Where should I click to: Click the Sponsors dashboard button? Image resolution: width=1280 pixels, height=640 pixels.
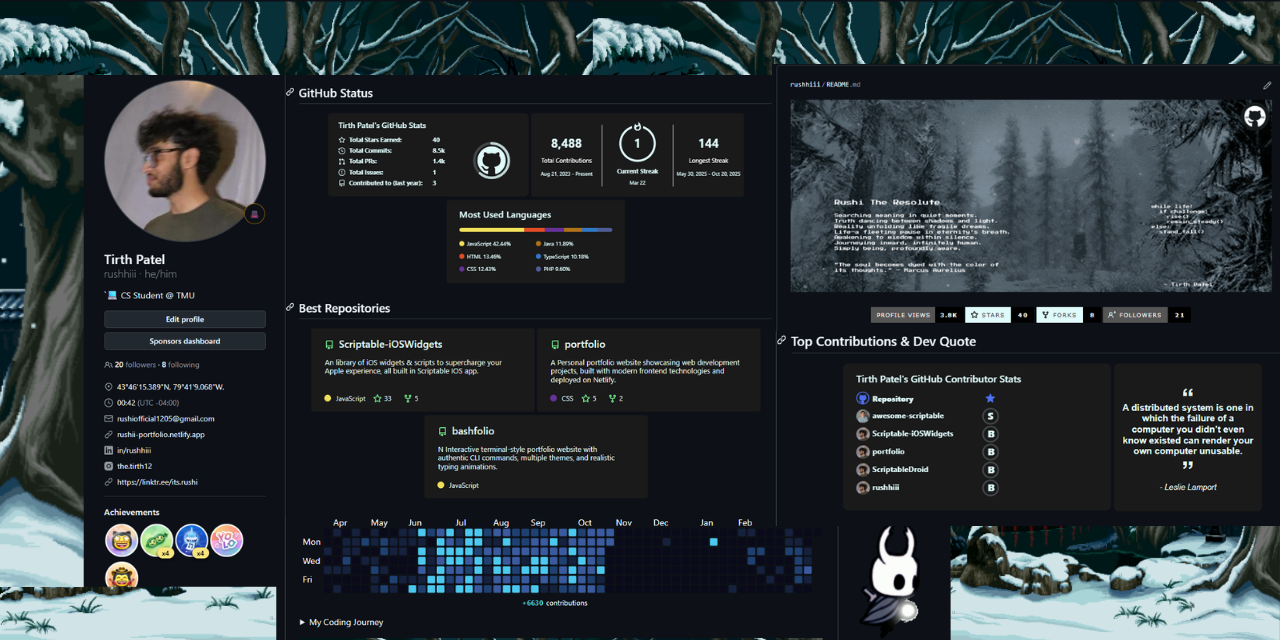point(185,341)
